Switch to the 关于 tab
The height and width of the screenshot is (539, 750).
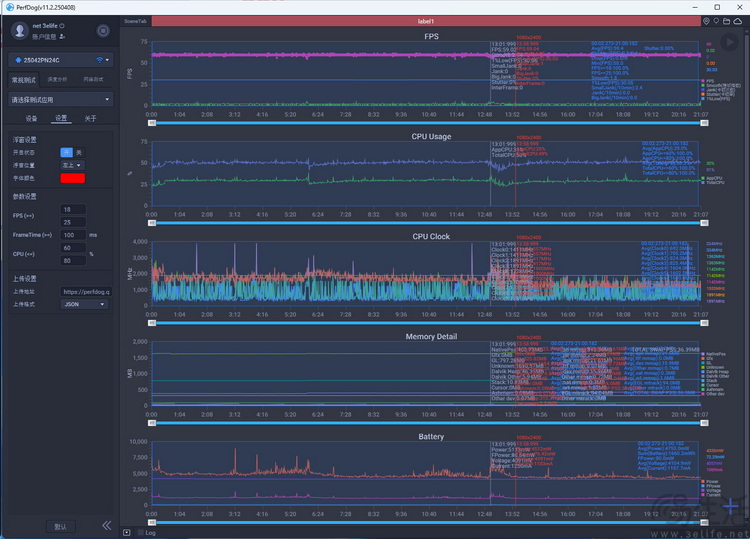point(90,118)
